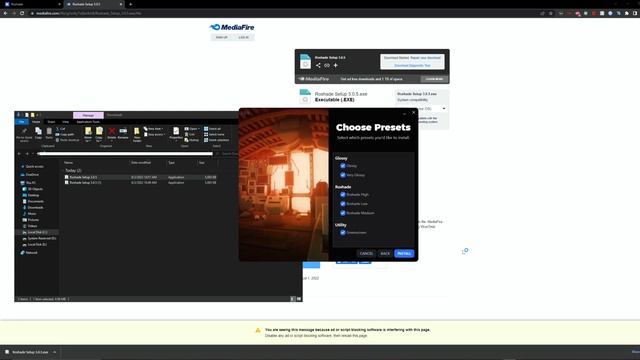Open the Share tab in File Explorer

tap(51, 122)
